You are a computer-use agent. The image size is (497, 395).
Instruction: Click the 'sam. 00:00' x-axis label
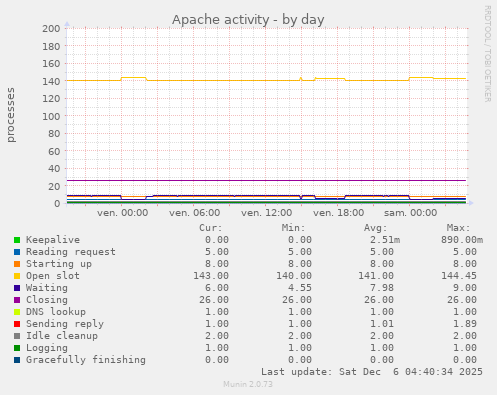click(x=410, y=213)
